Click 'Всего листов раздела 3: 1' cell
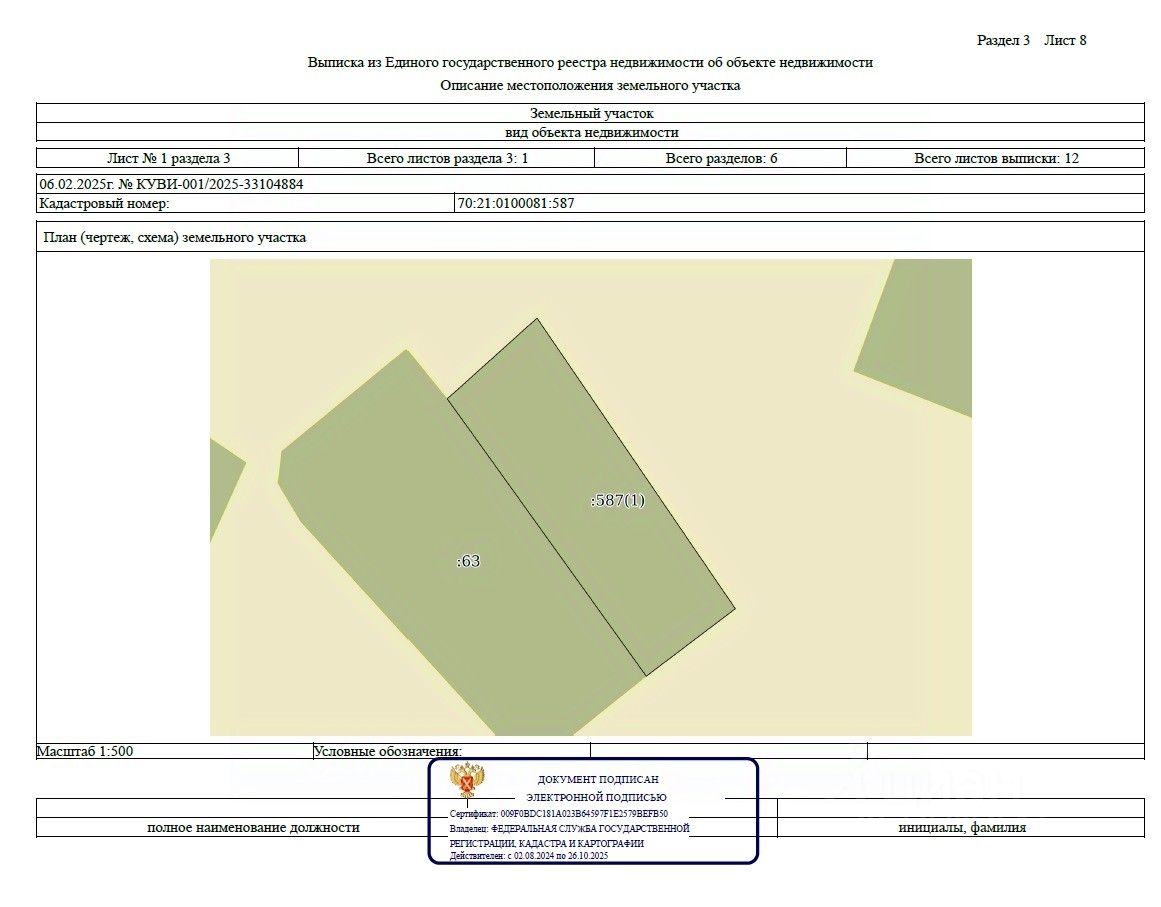This screenshot has height=907, width=1161. (447, 158)
